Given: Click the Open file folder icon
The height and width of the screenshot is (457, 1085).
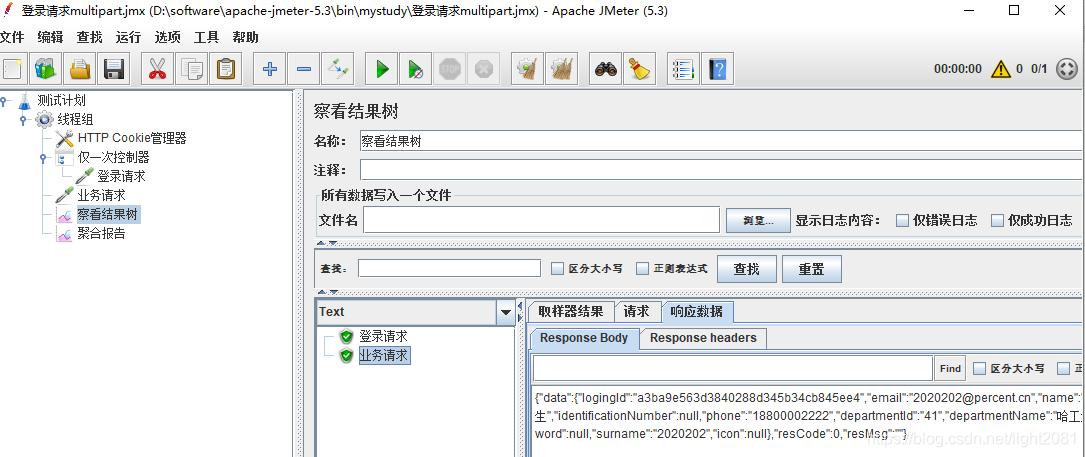Looking at the screenshot, I should pyautogui.click(x=79, y=69).
